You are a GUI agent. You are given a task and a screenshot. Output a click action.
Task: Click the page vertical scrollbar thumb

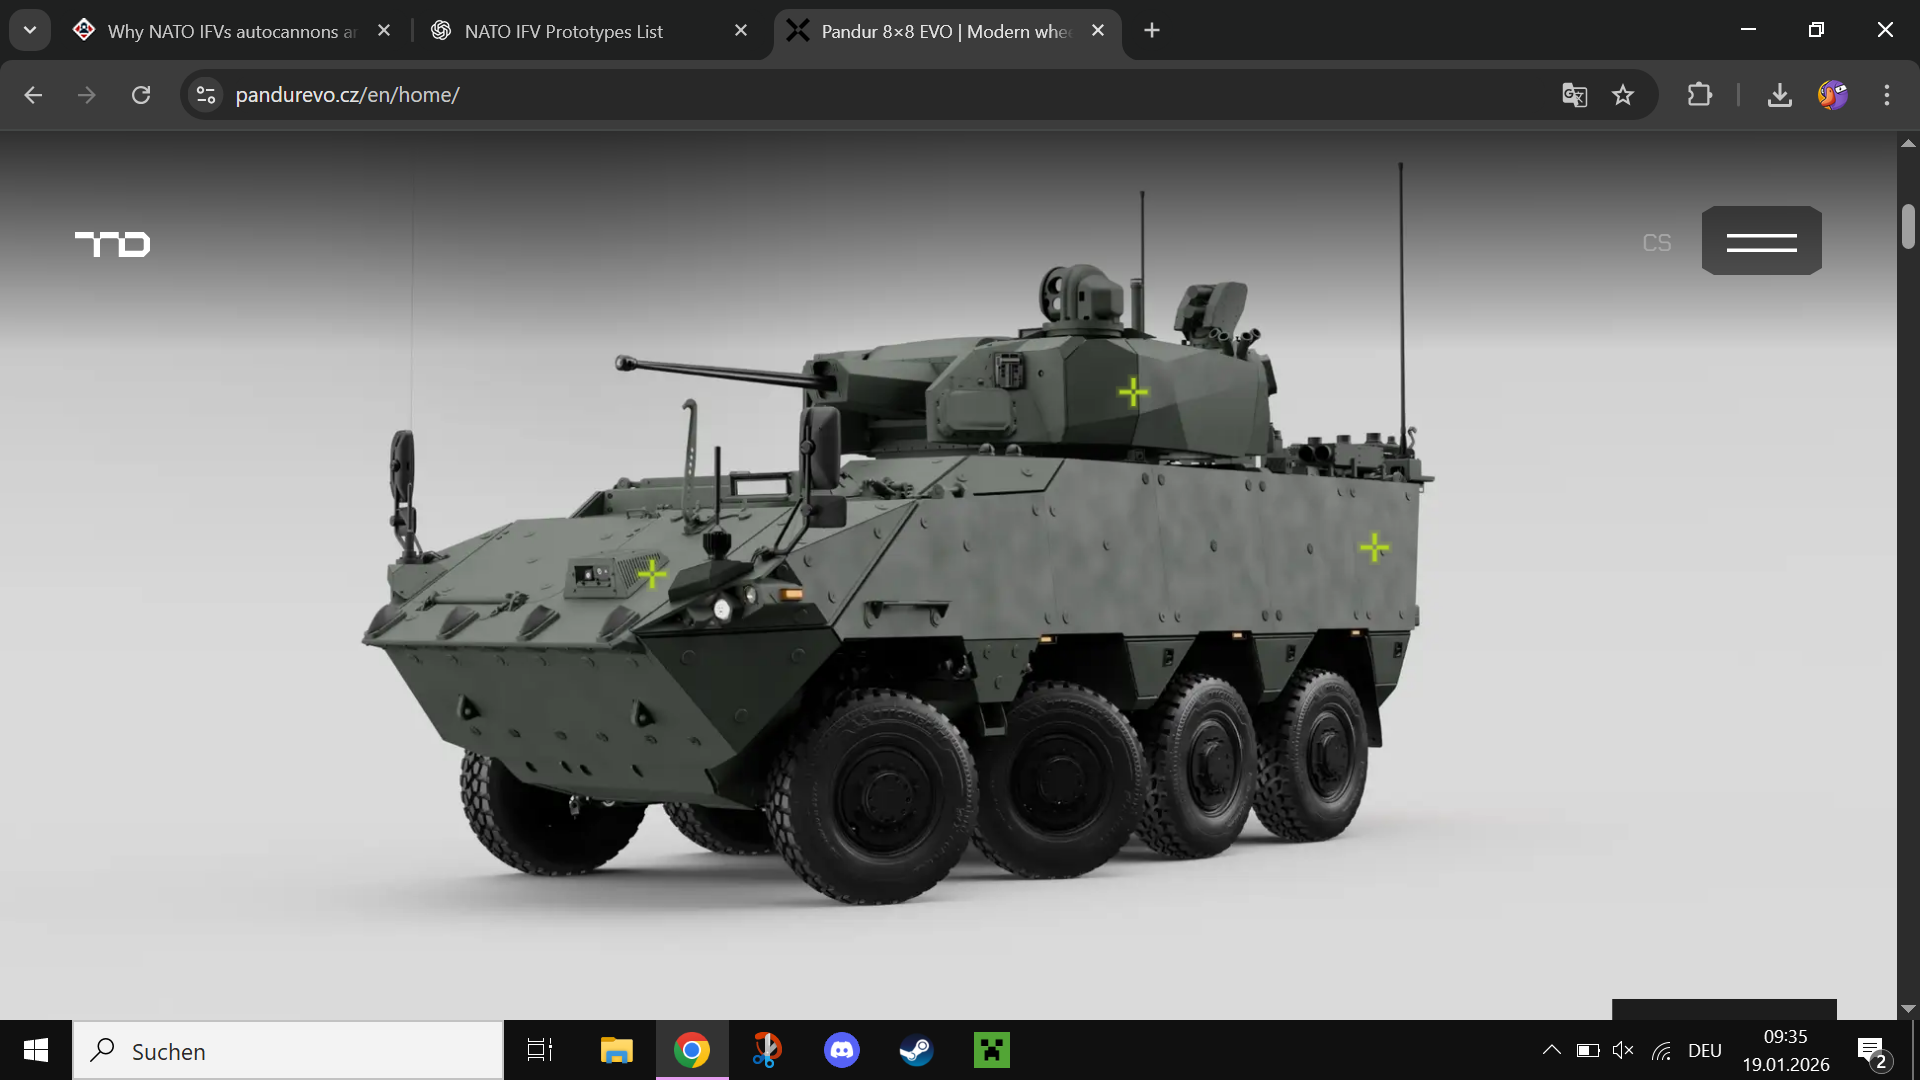1908,226
